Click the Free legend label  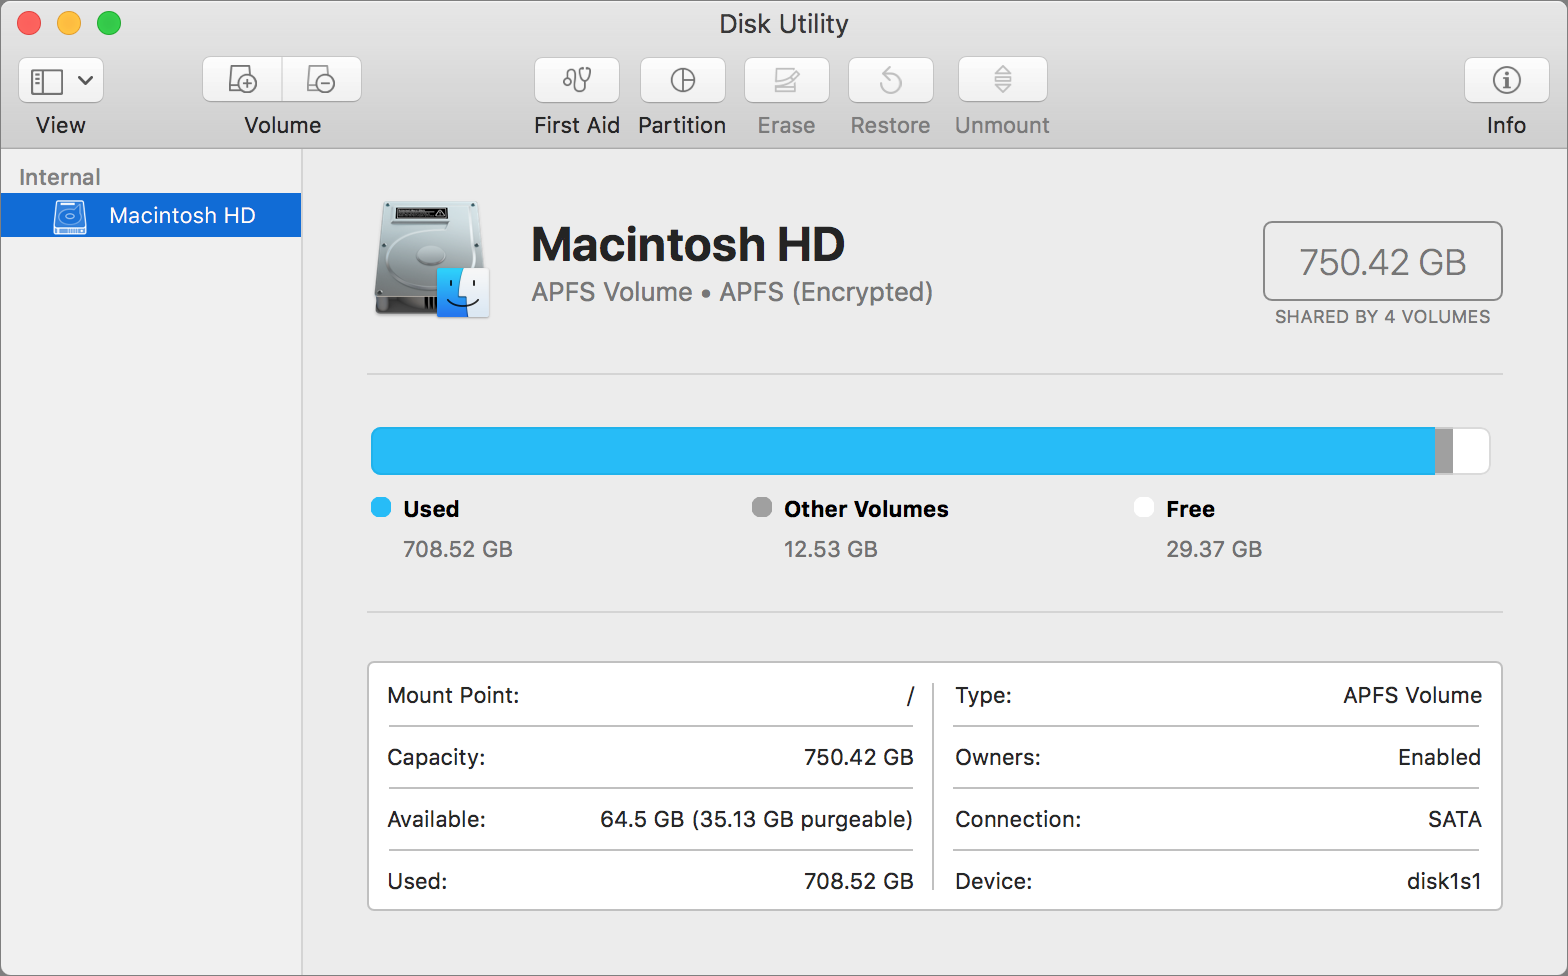pyautogui.click(x=1190, y=509)
